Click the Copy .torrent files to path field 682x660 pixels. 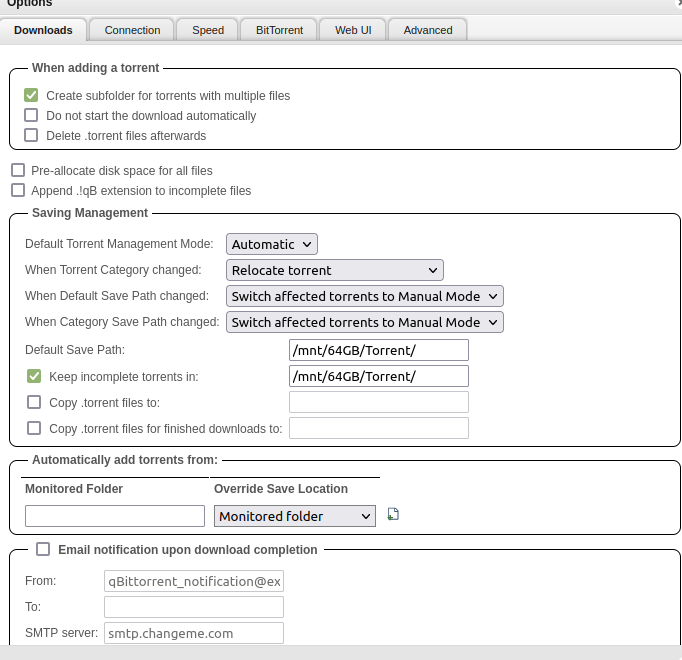(379, 402)
